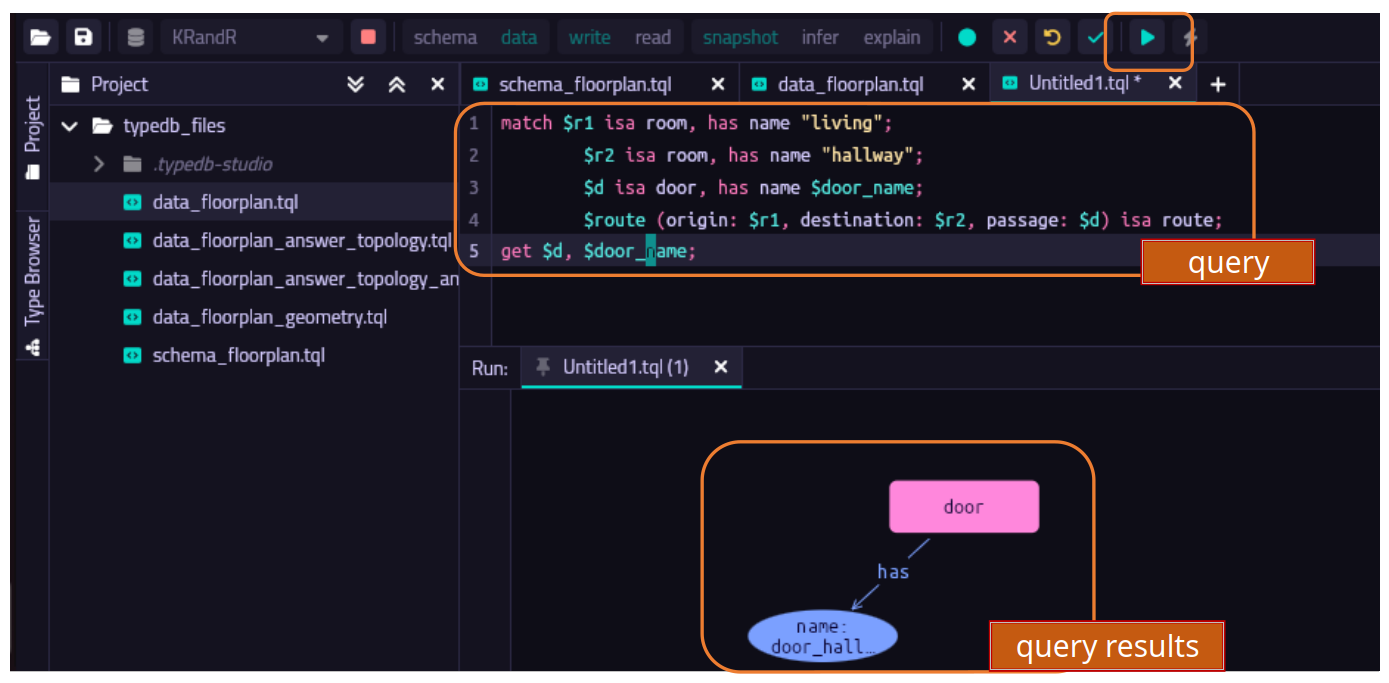
Task: Collapse the typedb_files folder
Action: (69, 126)
